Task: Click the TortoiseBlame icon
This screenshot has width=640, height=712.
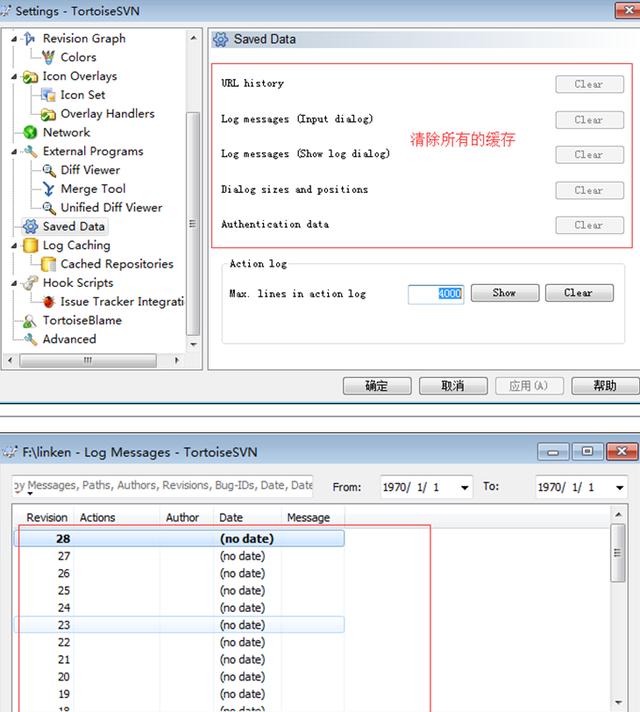Action: coord(30,321)
